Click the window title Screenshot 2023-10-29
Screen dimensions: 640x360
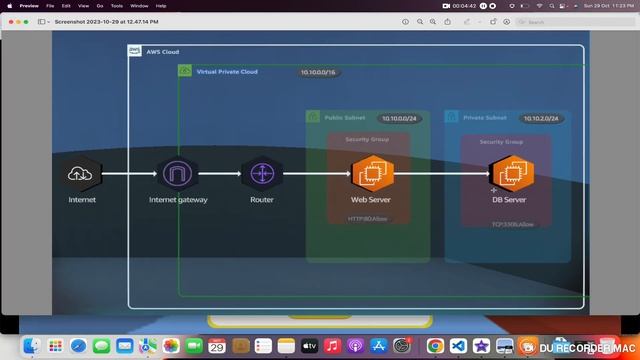coord(107,22)
